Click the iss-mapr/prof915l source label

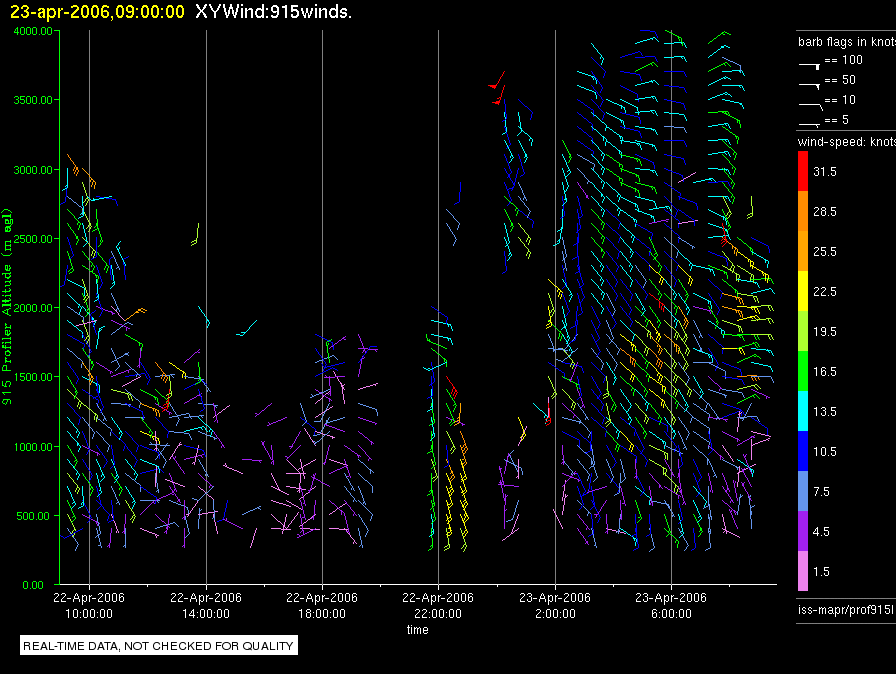[x=844, y=608]
